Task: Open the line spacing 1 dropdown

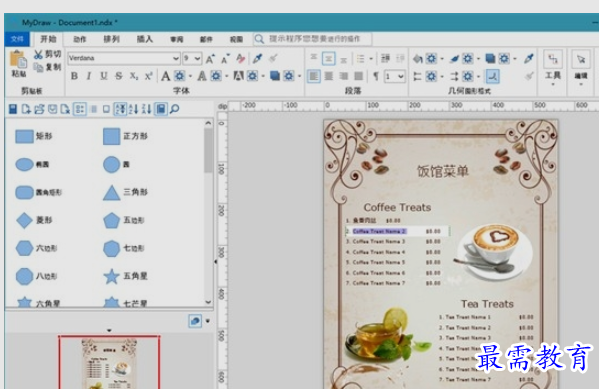Action: (x=400, y=76)
